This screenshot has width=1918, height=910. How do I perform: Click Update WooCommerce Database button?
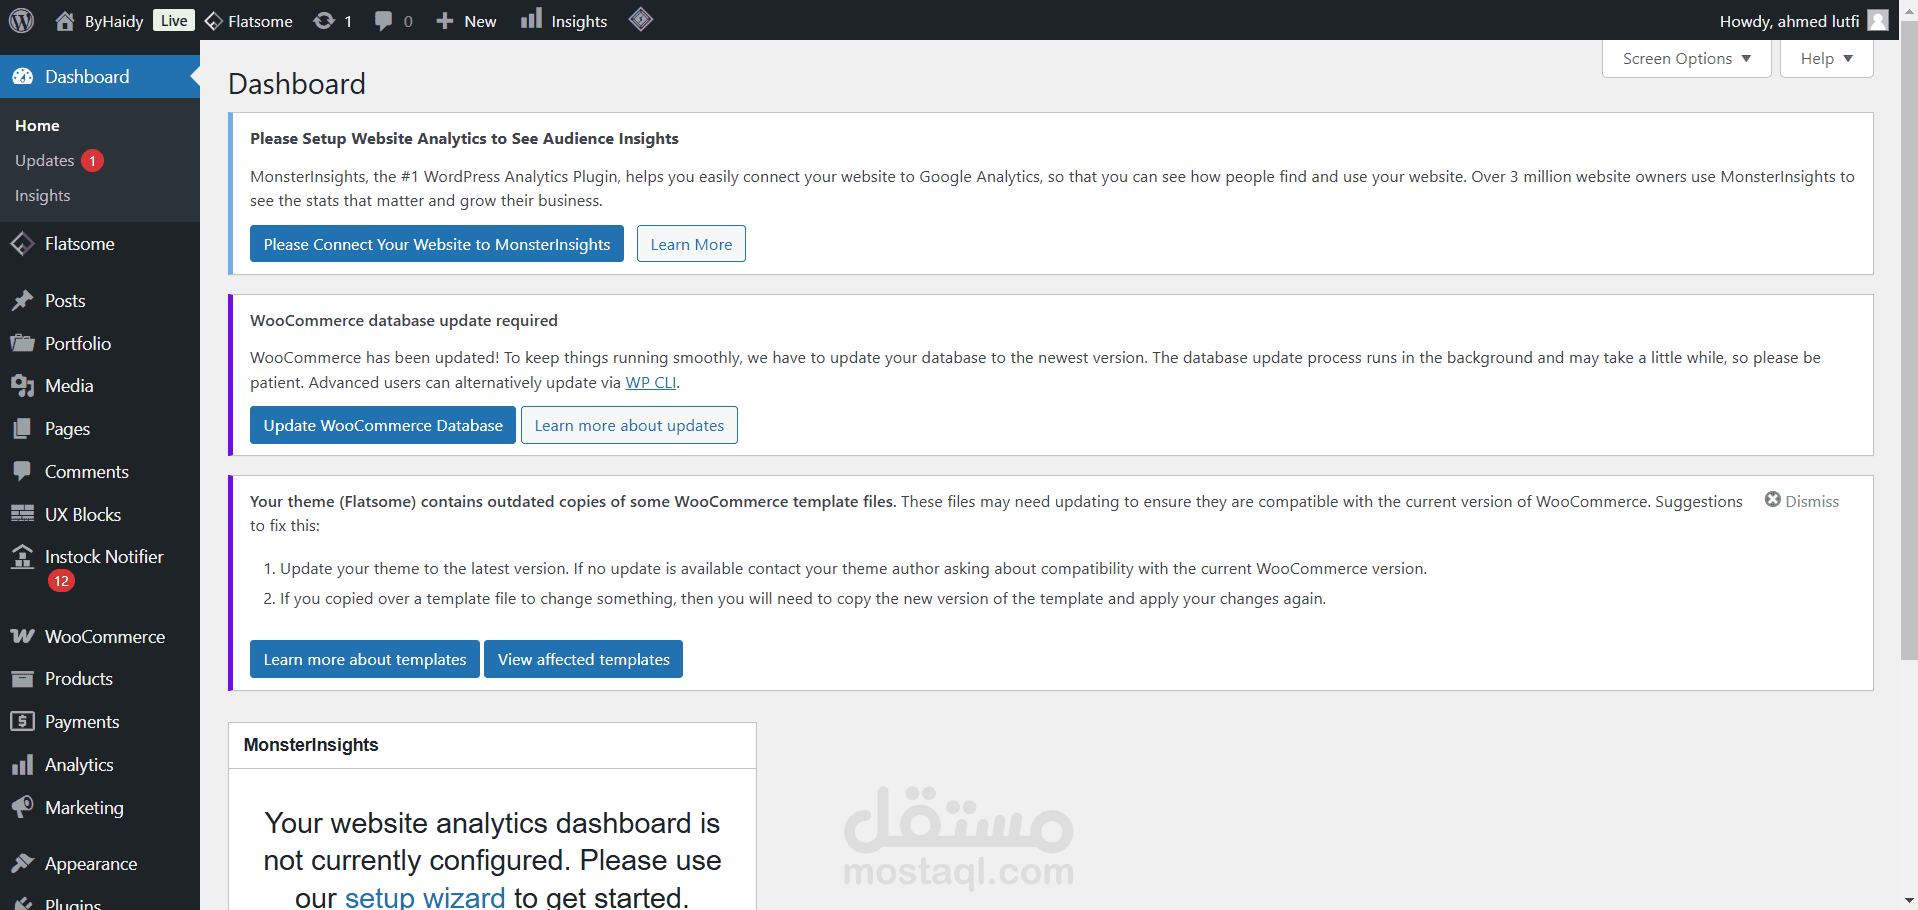pos(383,425)
